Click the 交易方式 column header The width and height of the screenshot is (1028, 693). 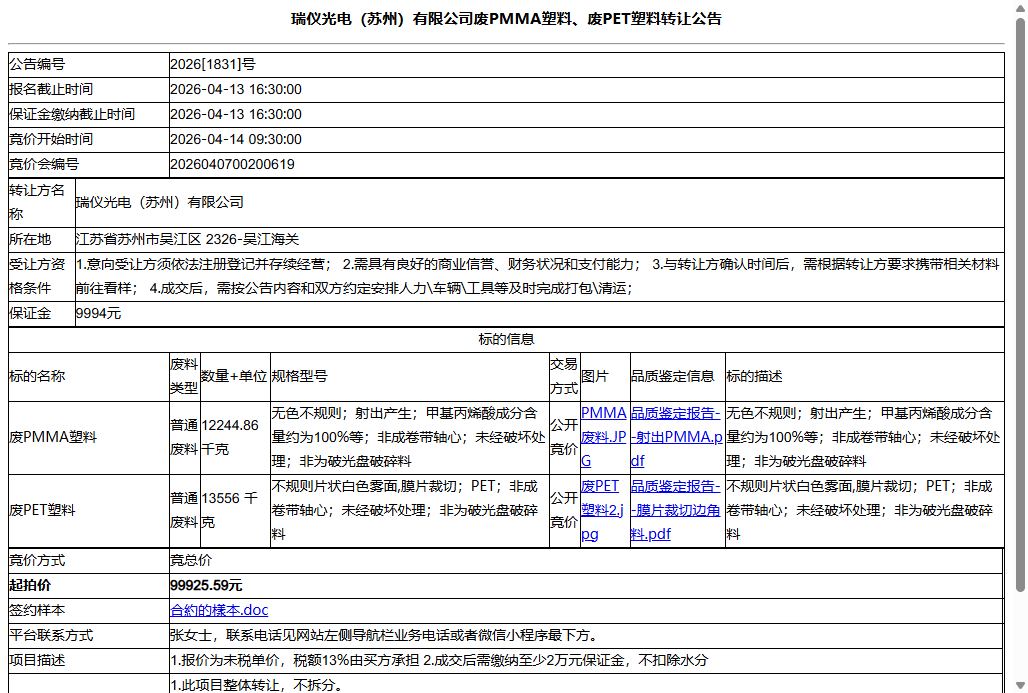point(564,376)
